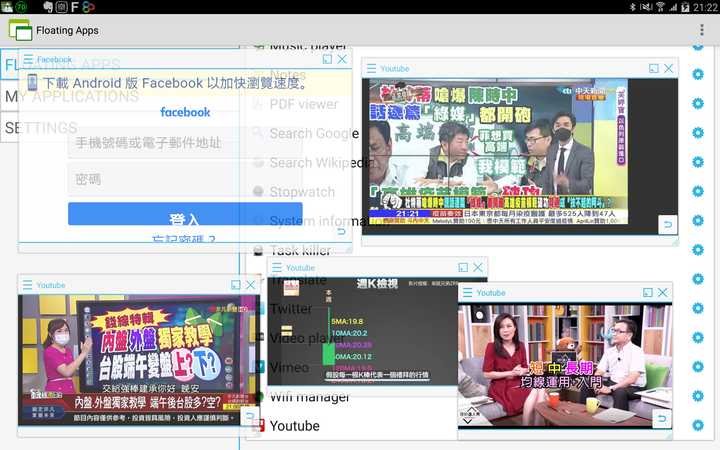Close the Facebook floating window
This screenshot has width=720, height=450.
pos(342,59)
